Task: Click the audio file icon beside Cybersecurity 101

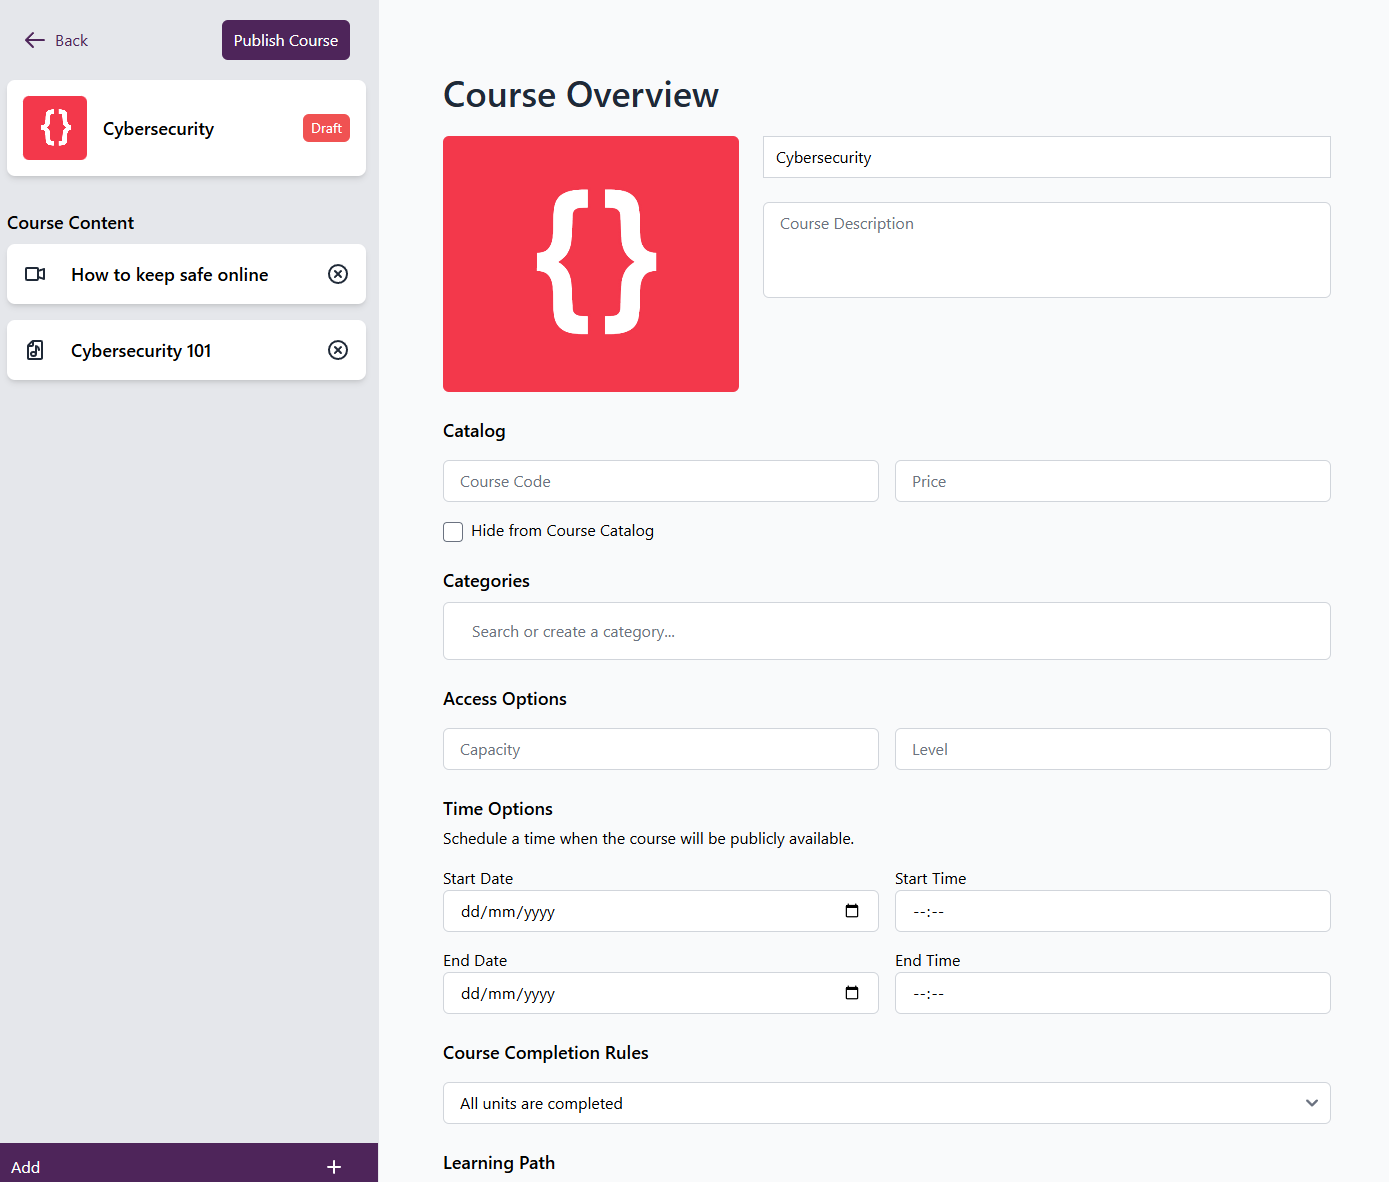Action: tap(35, 350)
